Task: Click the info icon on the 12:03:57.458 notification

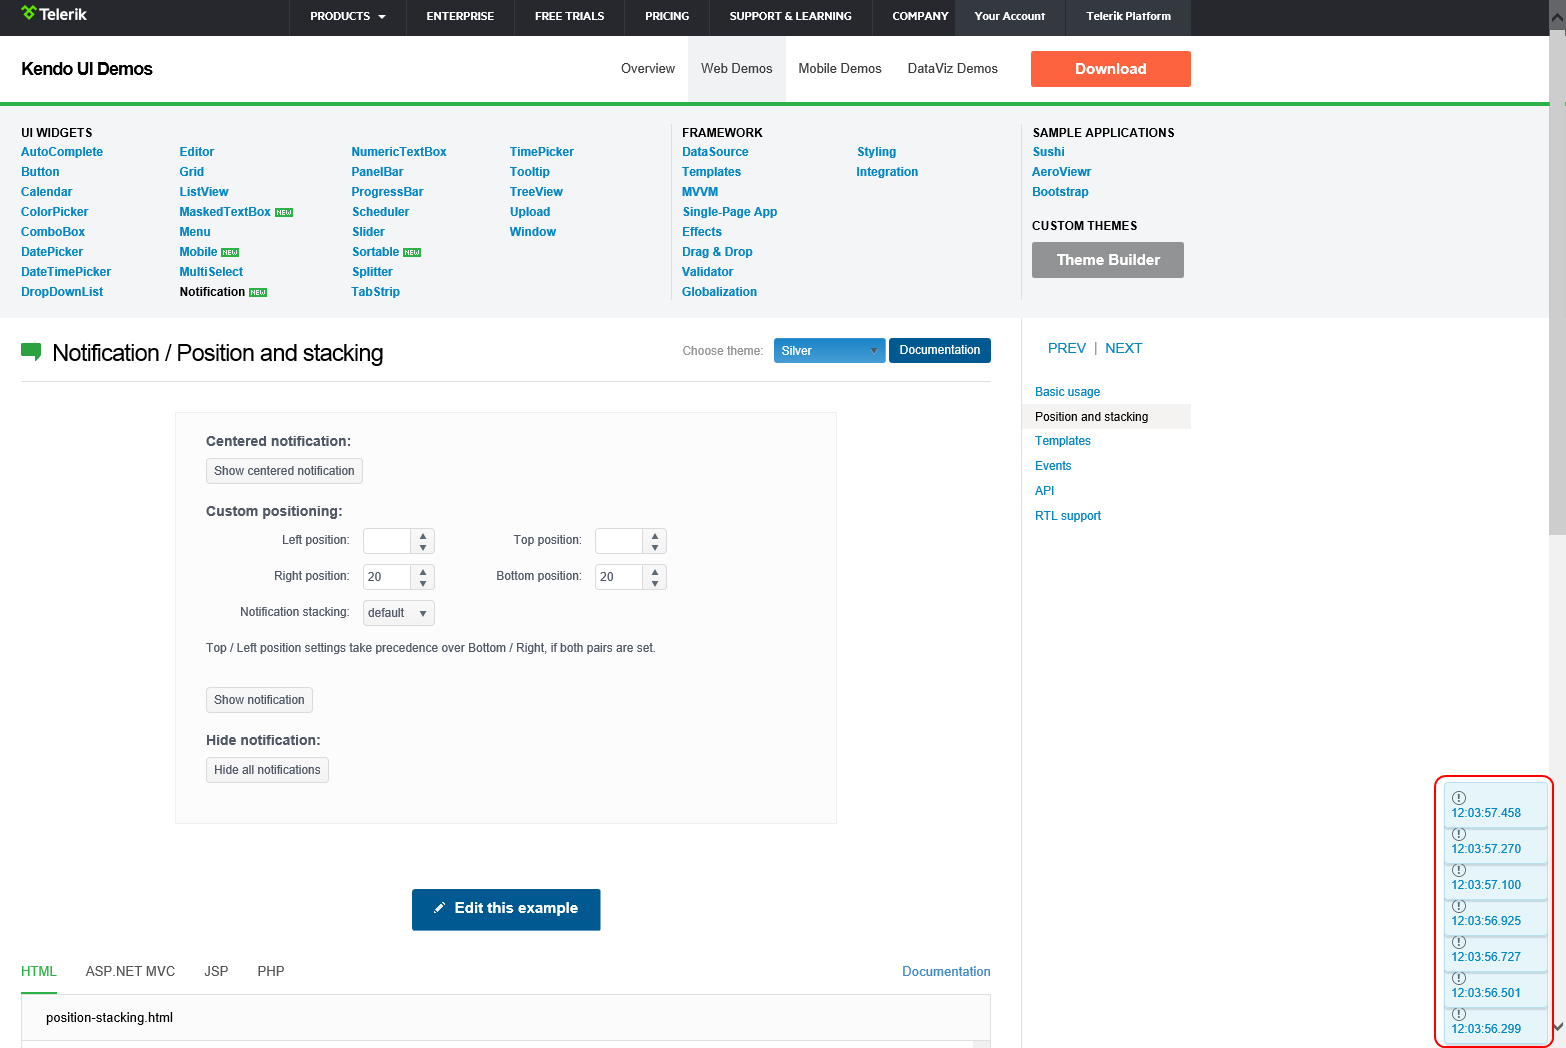Action: [x=1459, y=798]
